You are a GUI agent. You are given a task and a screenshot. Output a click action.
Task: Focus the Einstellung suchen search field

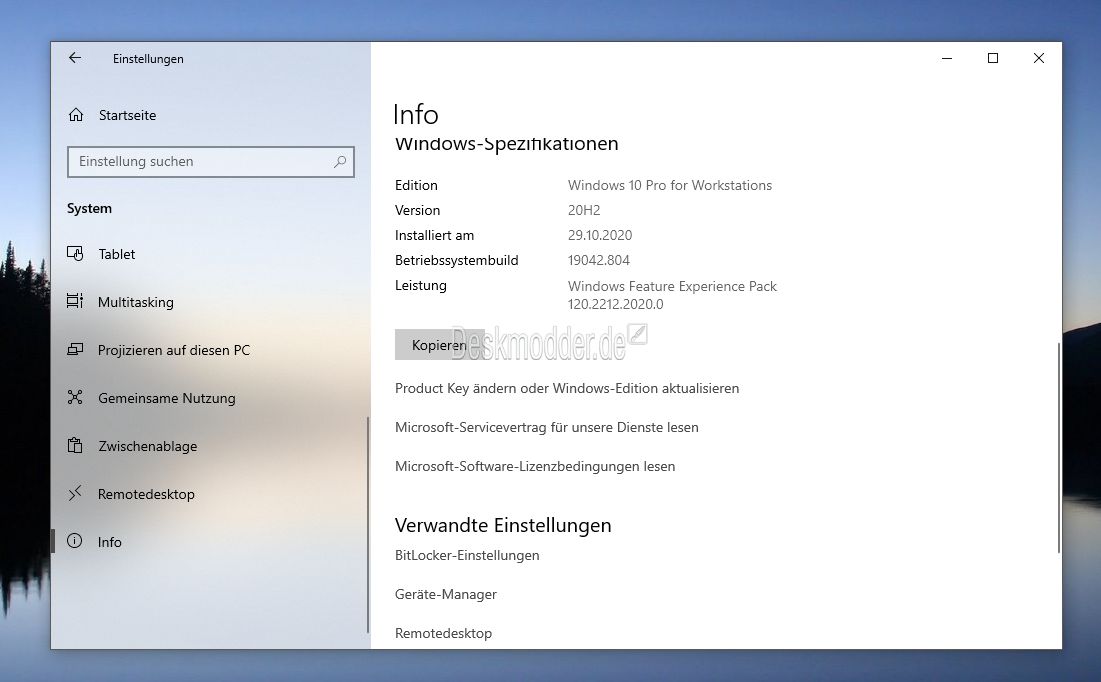coord(211,162)
